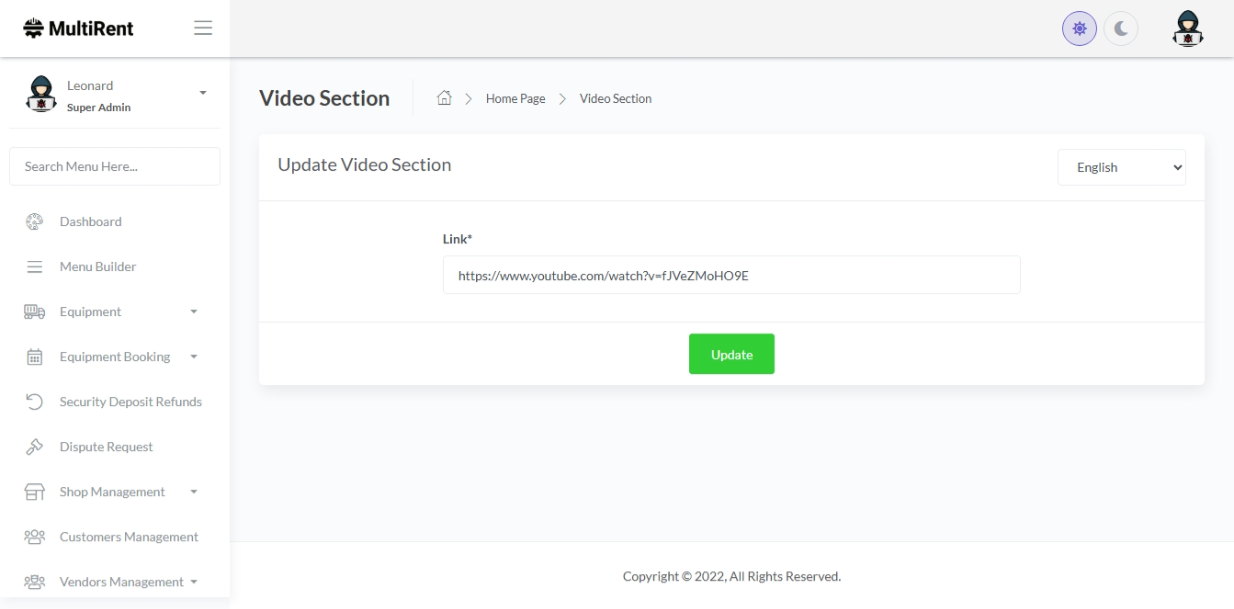Open the English language dropdown
The height and width of the screenshot is (609, 1234).
[1121, 168]
